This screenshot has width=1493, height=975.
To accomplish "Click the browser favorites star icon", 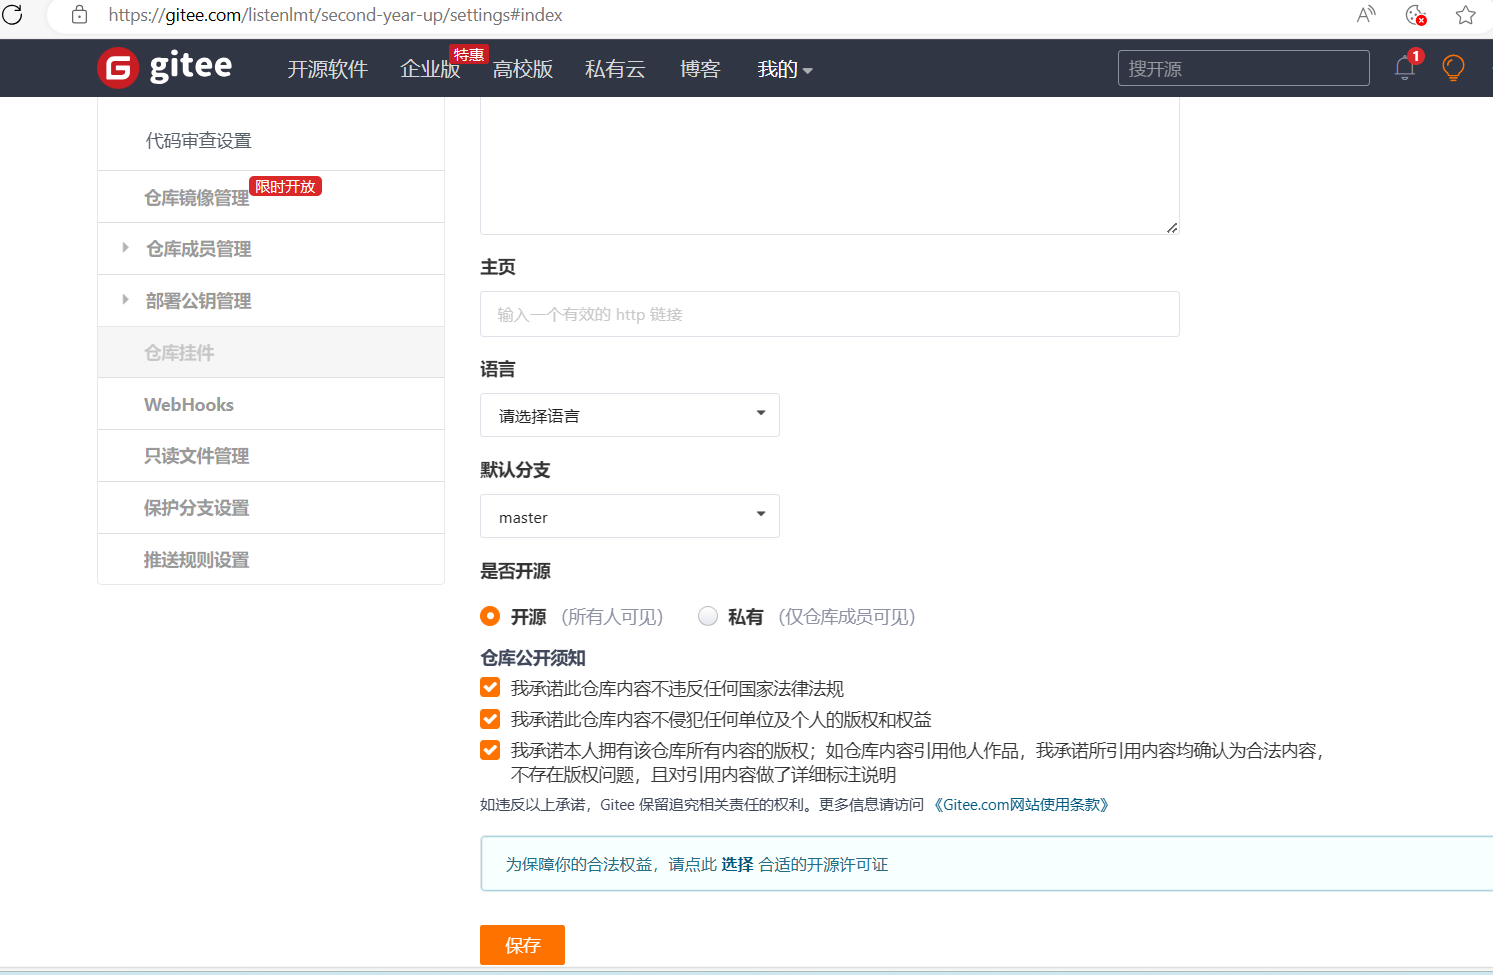I will click(1466, 15).
